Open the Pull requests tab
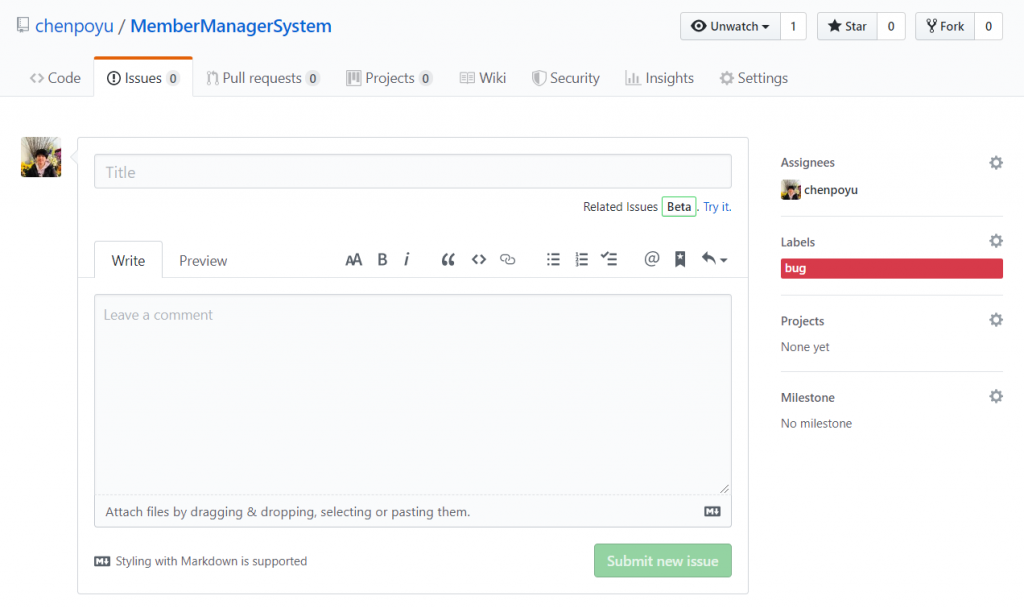This screenshot has width=1024, height=608. point(263,78)
